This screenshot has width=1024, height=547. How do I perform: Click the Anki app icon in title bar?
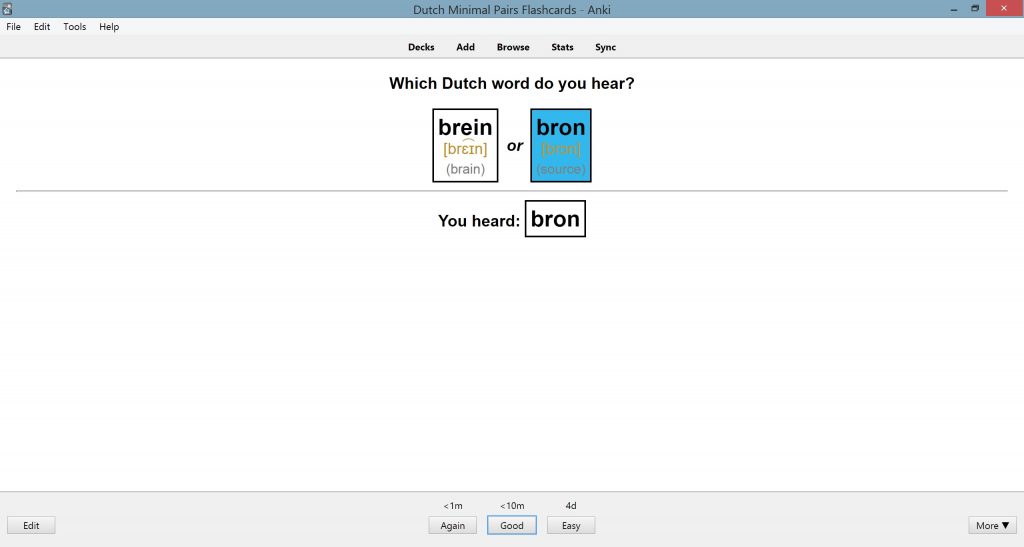click(x=7, y=9)
